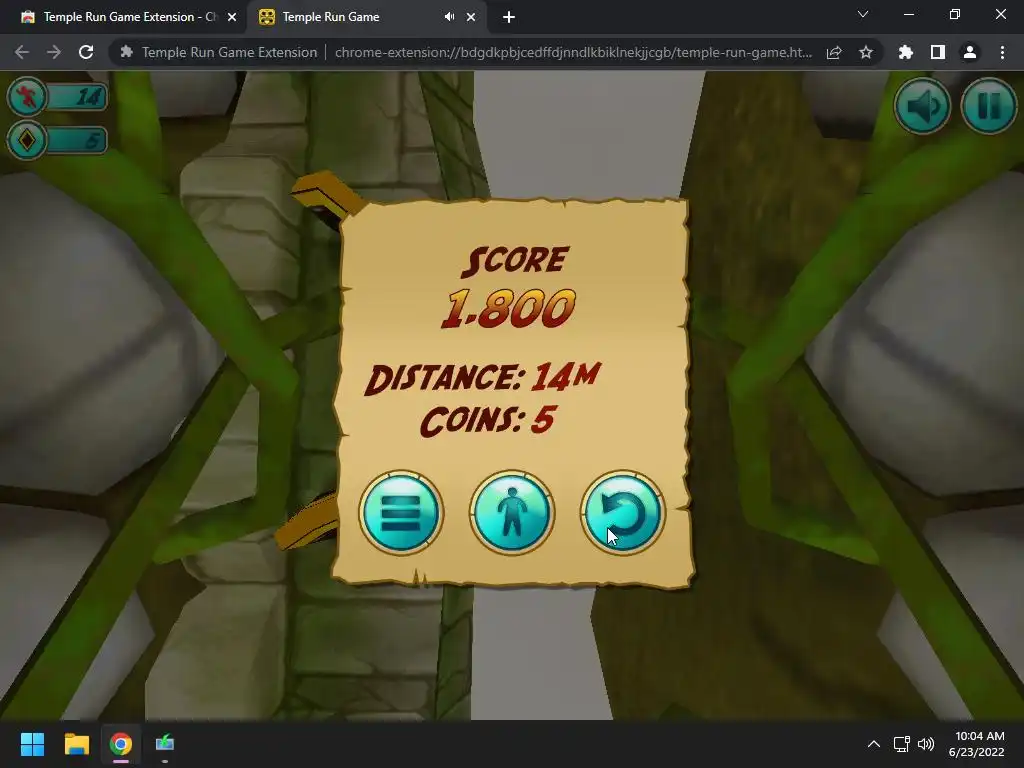1024x768 pixels.
Task: Go back to the previous page
Action: click(22, 52)
